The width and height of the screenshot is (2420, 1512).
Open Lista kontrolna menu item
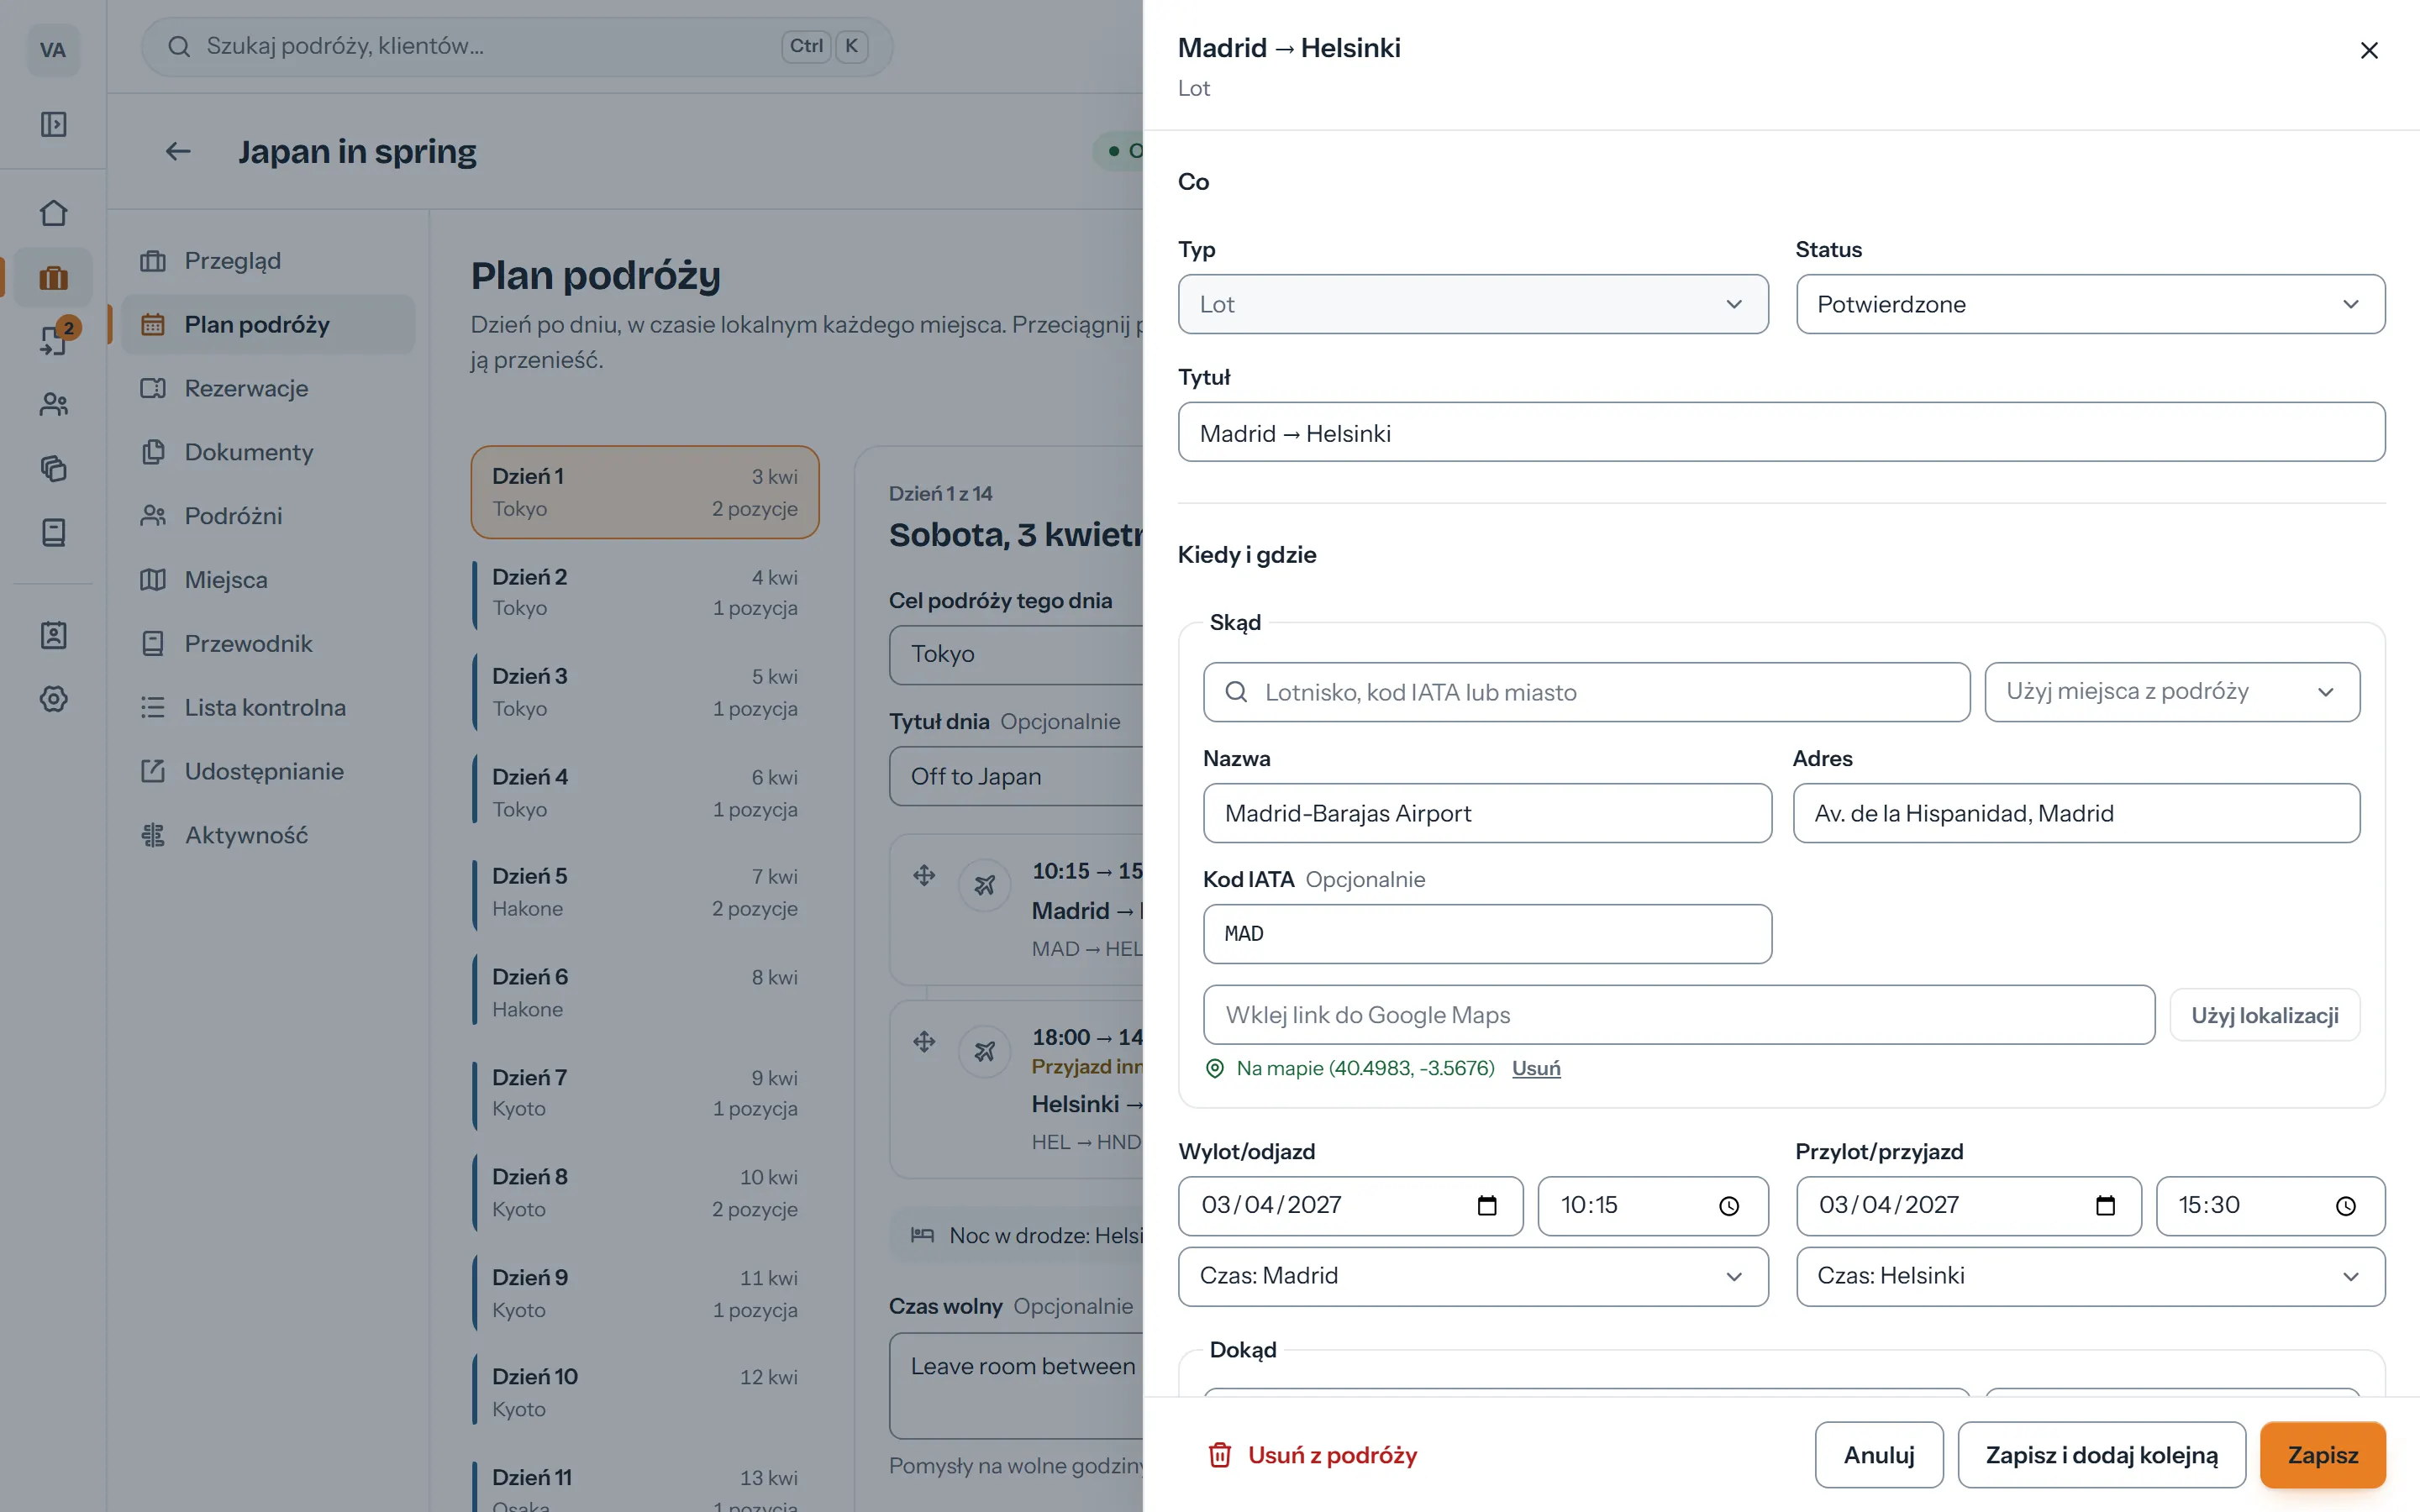click(x=268, y=708)
